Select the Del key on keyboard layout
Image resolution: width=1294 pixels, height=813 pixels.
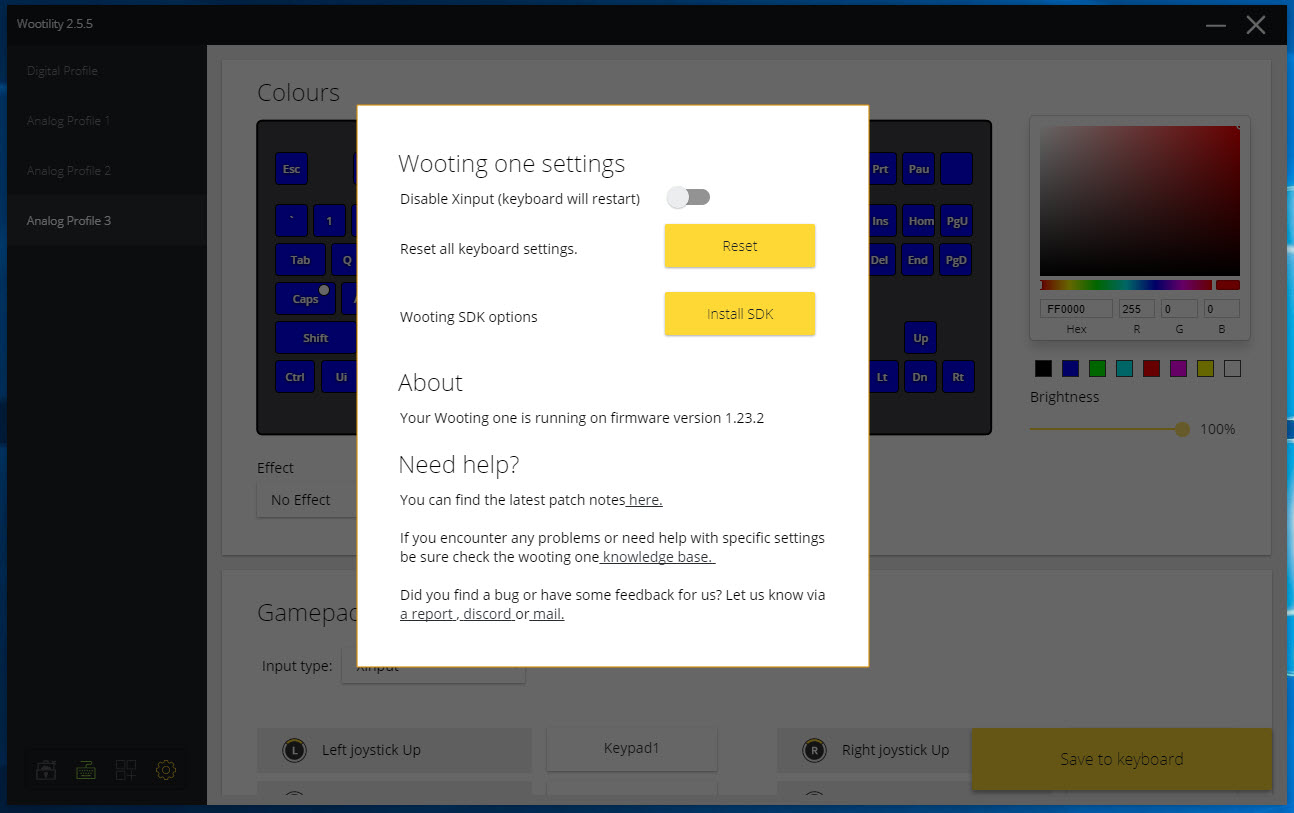click(x=880, y=260)
